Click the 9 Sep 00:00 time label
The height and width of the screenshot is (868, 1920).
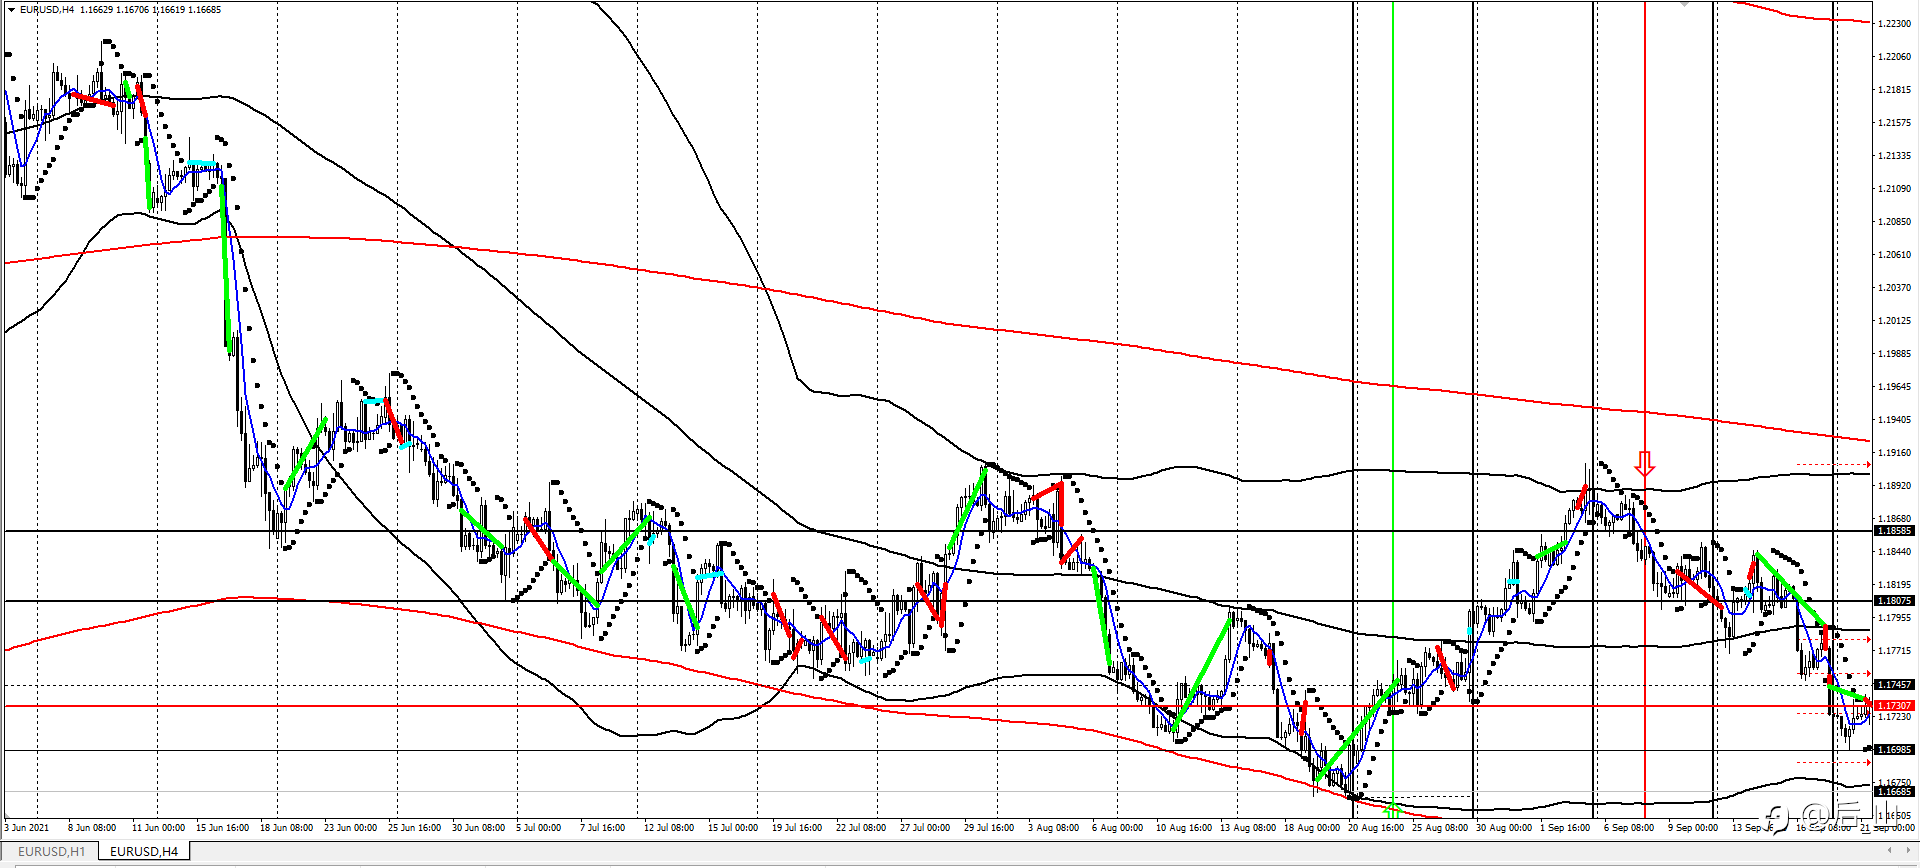point(1693,828)
